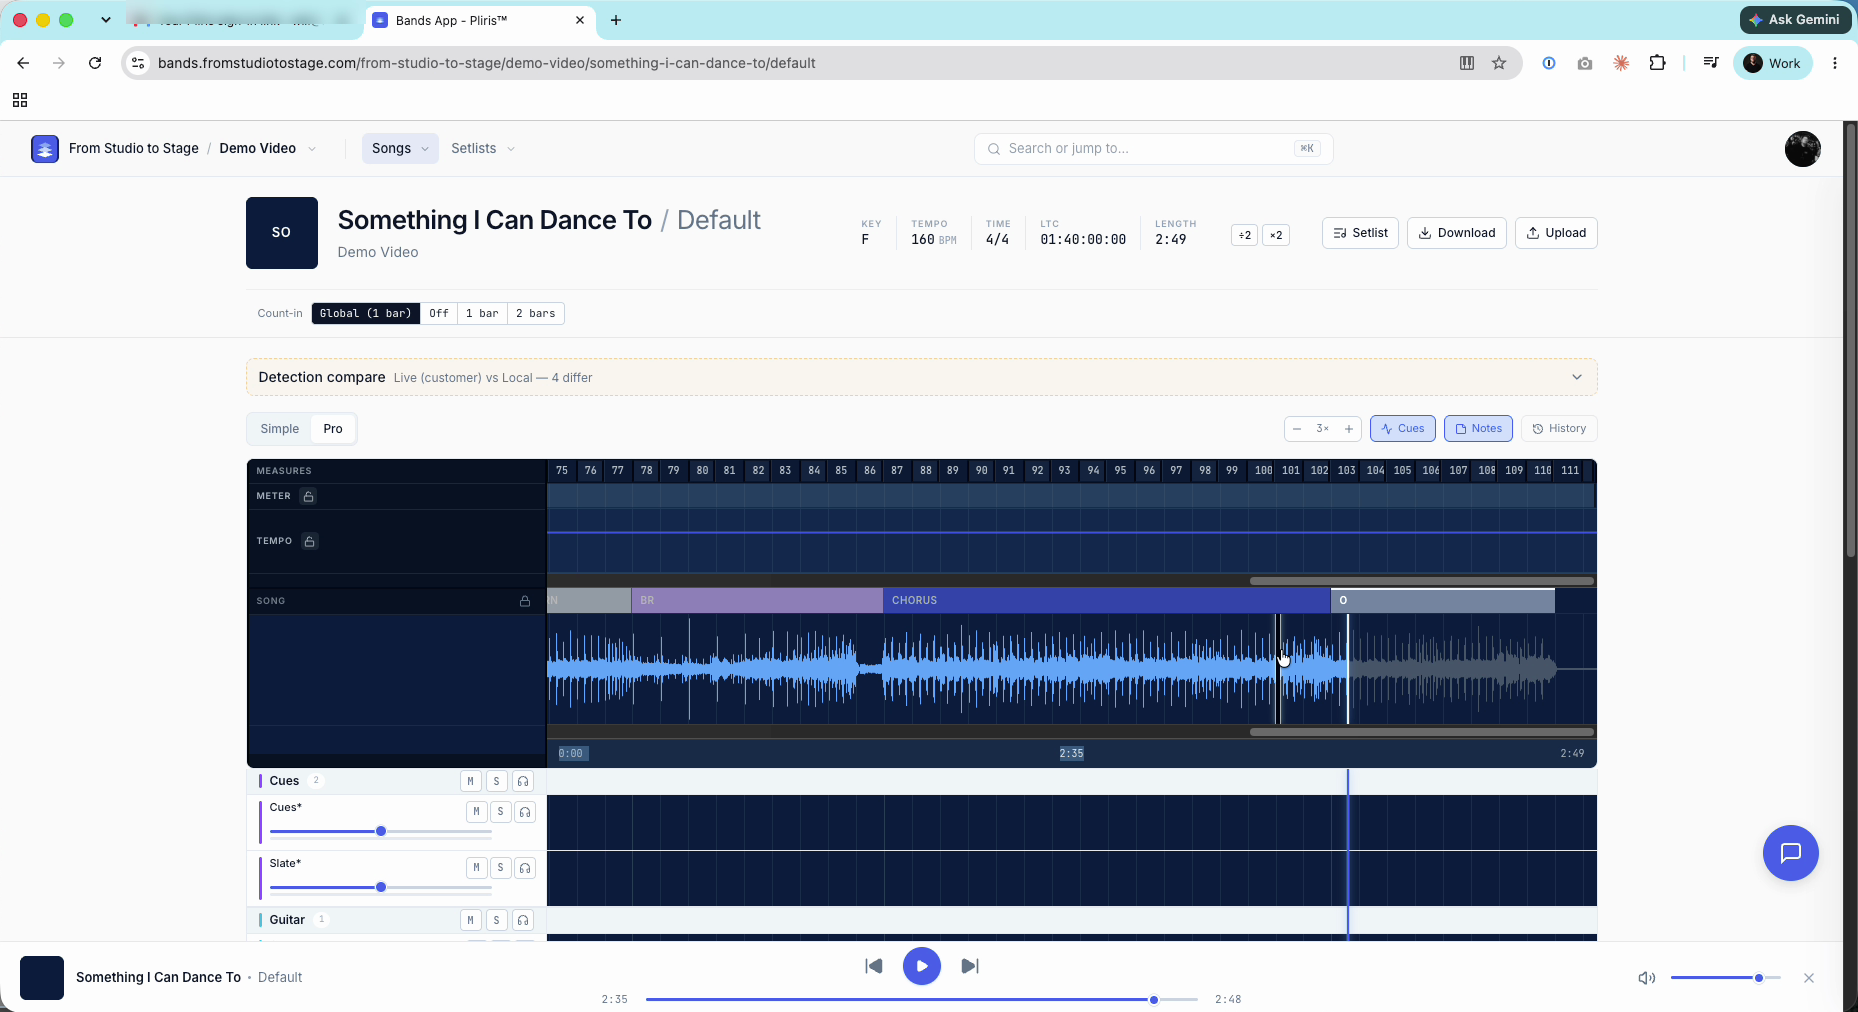Open the Setlists dropdown
This screenshot has width=1858, height=1012.
click(x=483, y=149)
